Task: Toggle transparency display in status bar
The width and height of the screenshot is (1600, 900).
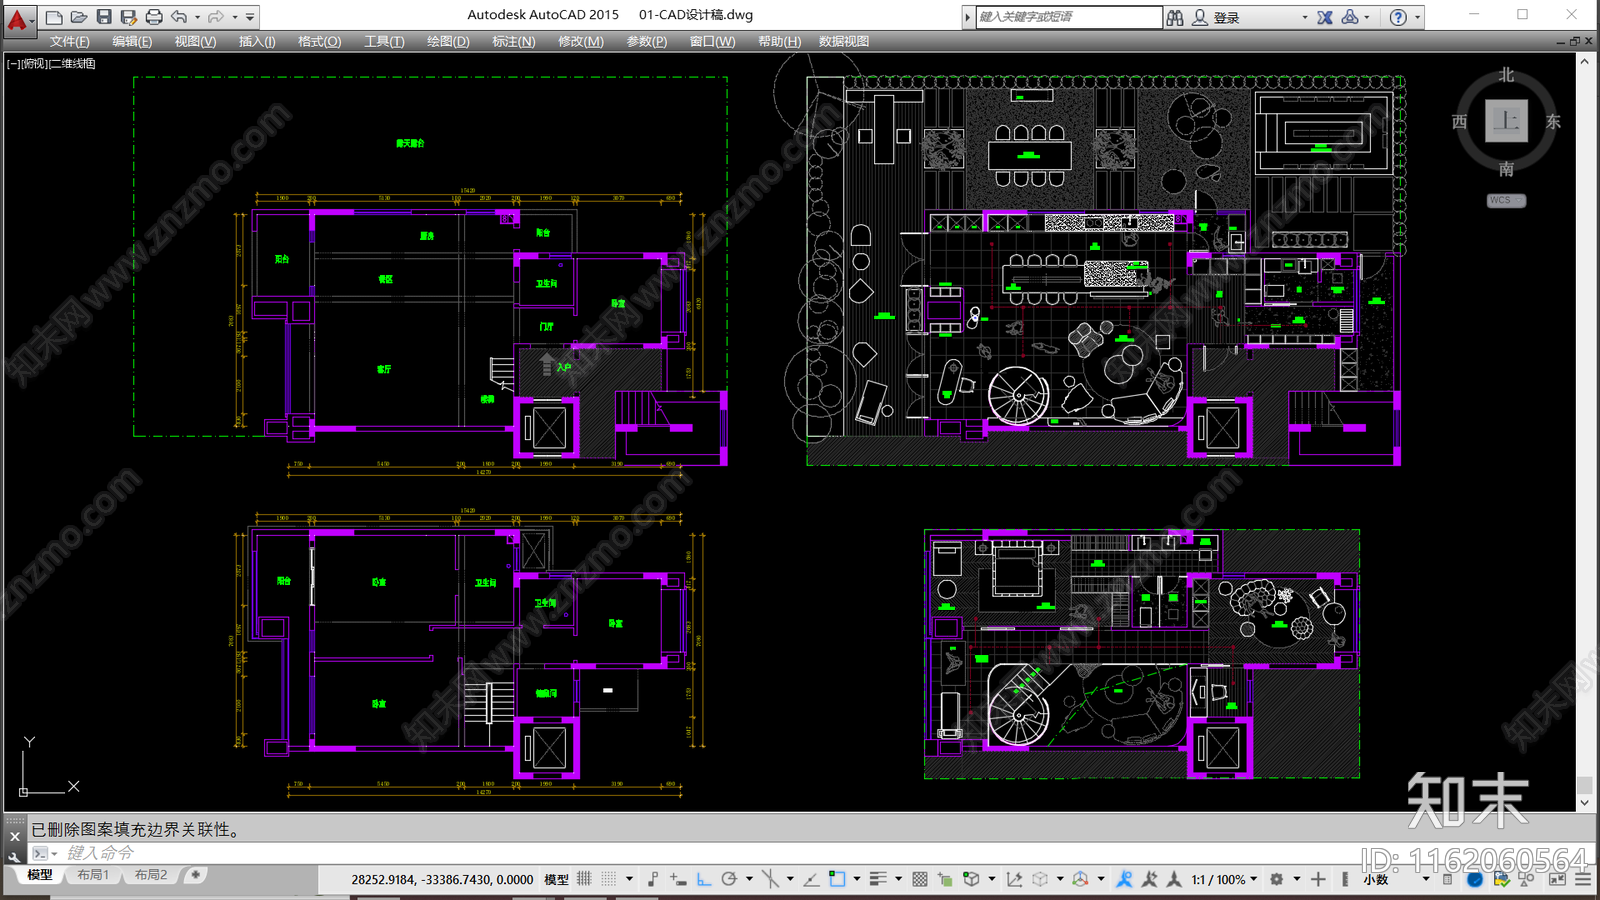Action: point(920,879)
